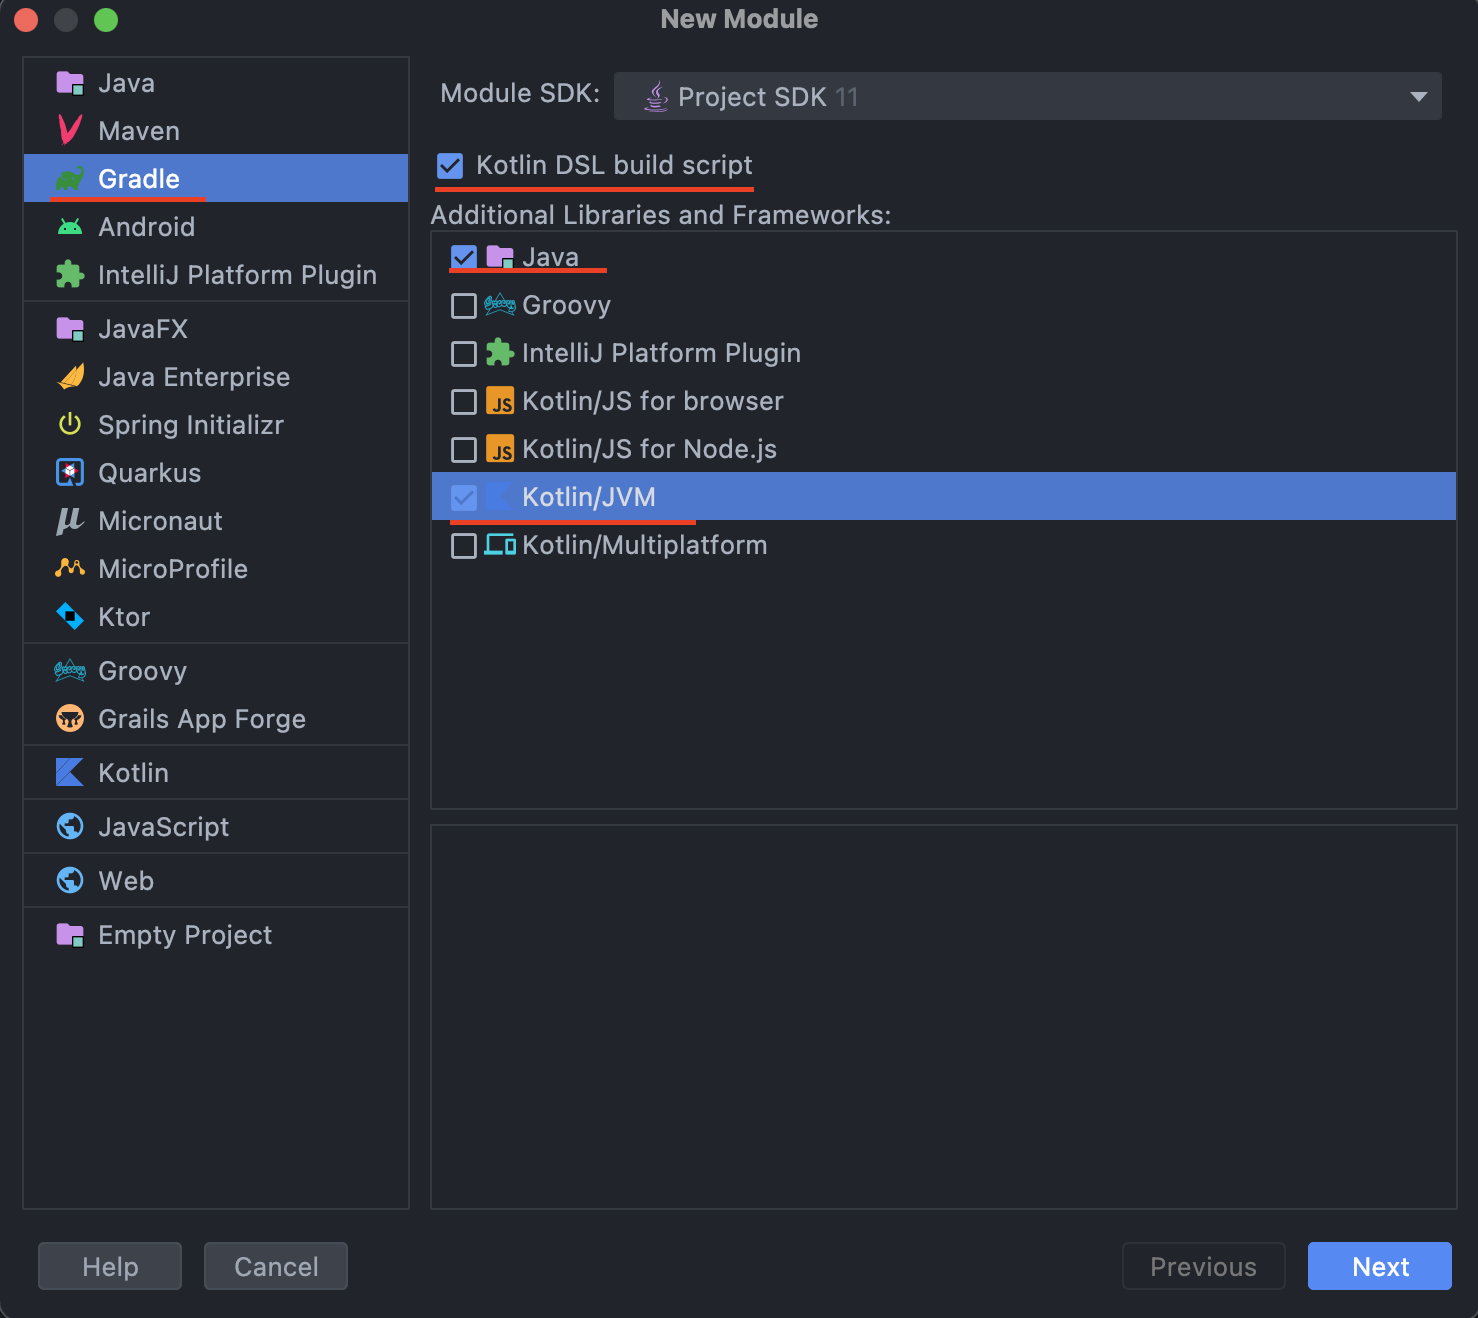Select Kotlin project type label
The height and width of the screenshot is (1318, 1478).
(x=133, y=773)
